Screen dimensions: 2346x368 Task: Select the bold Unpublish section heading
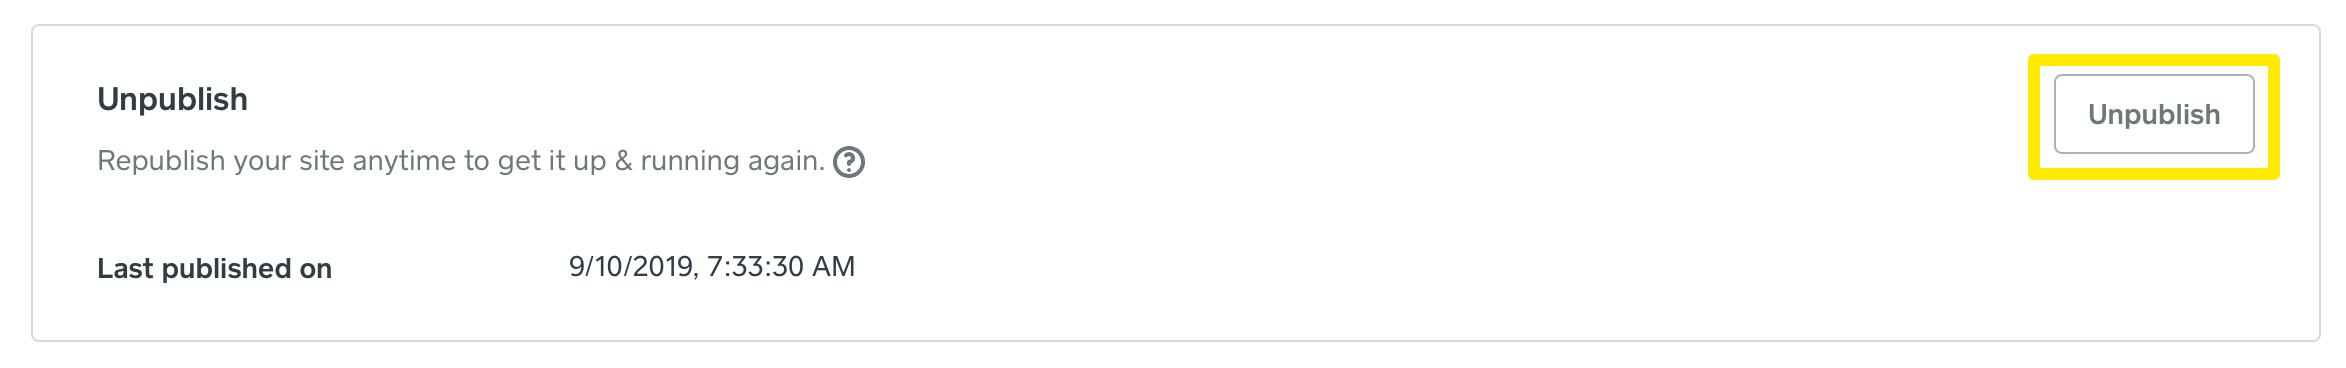[172, 99]
